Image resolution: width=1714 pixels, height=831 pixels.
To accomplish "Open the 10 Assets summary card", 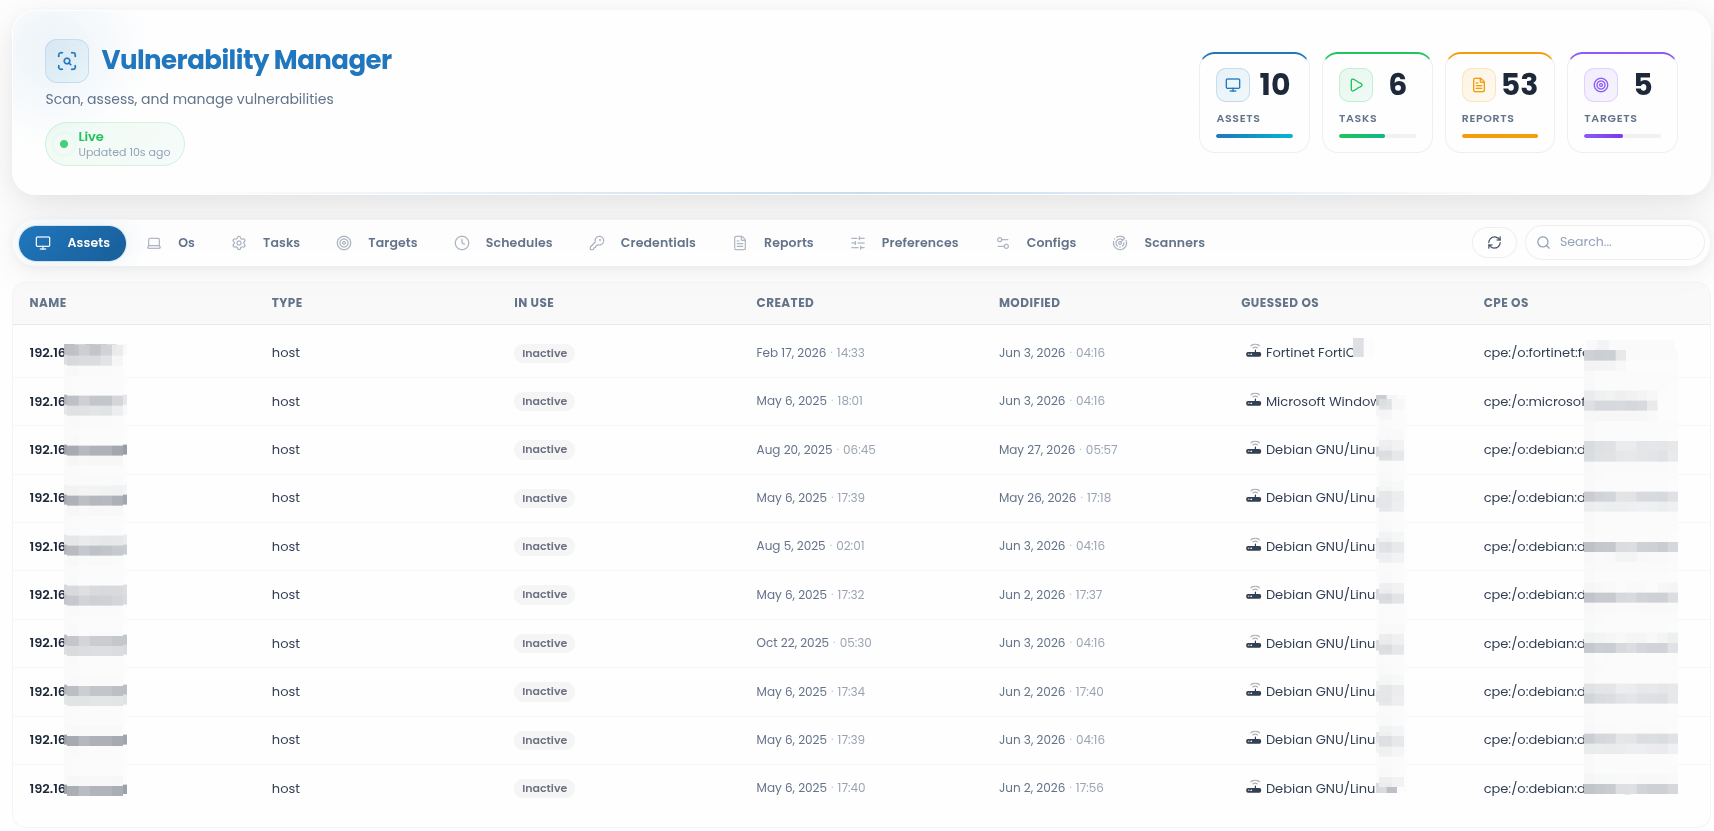I will tap(1254, 103).
